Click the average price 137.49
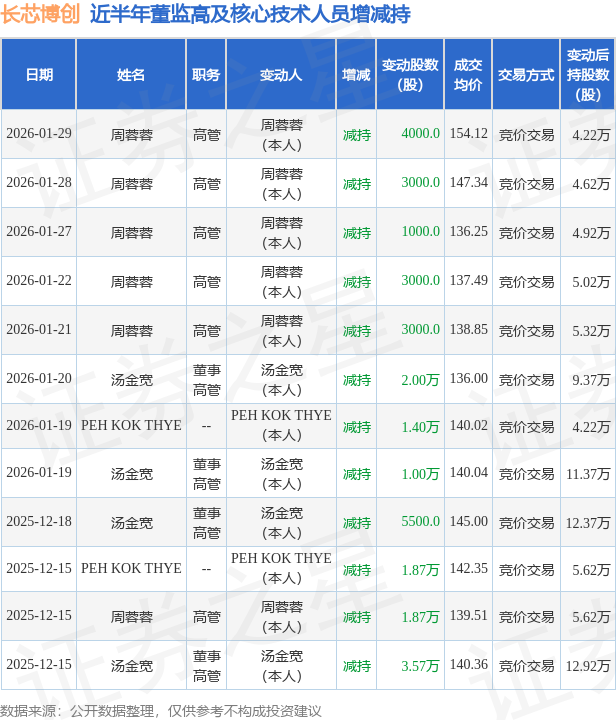Screen dimensions: 616x720 (468, 281)
